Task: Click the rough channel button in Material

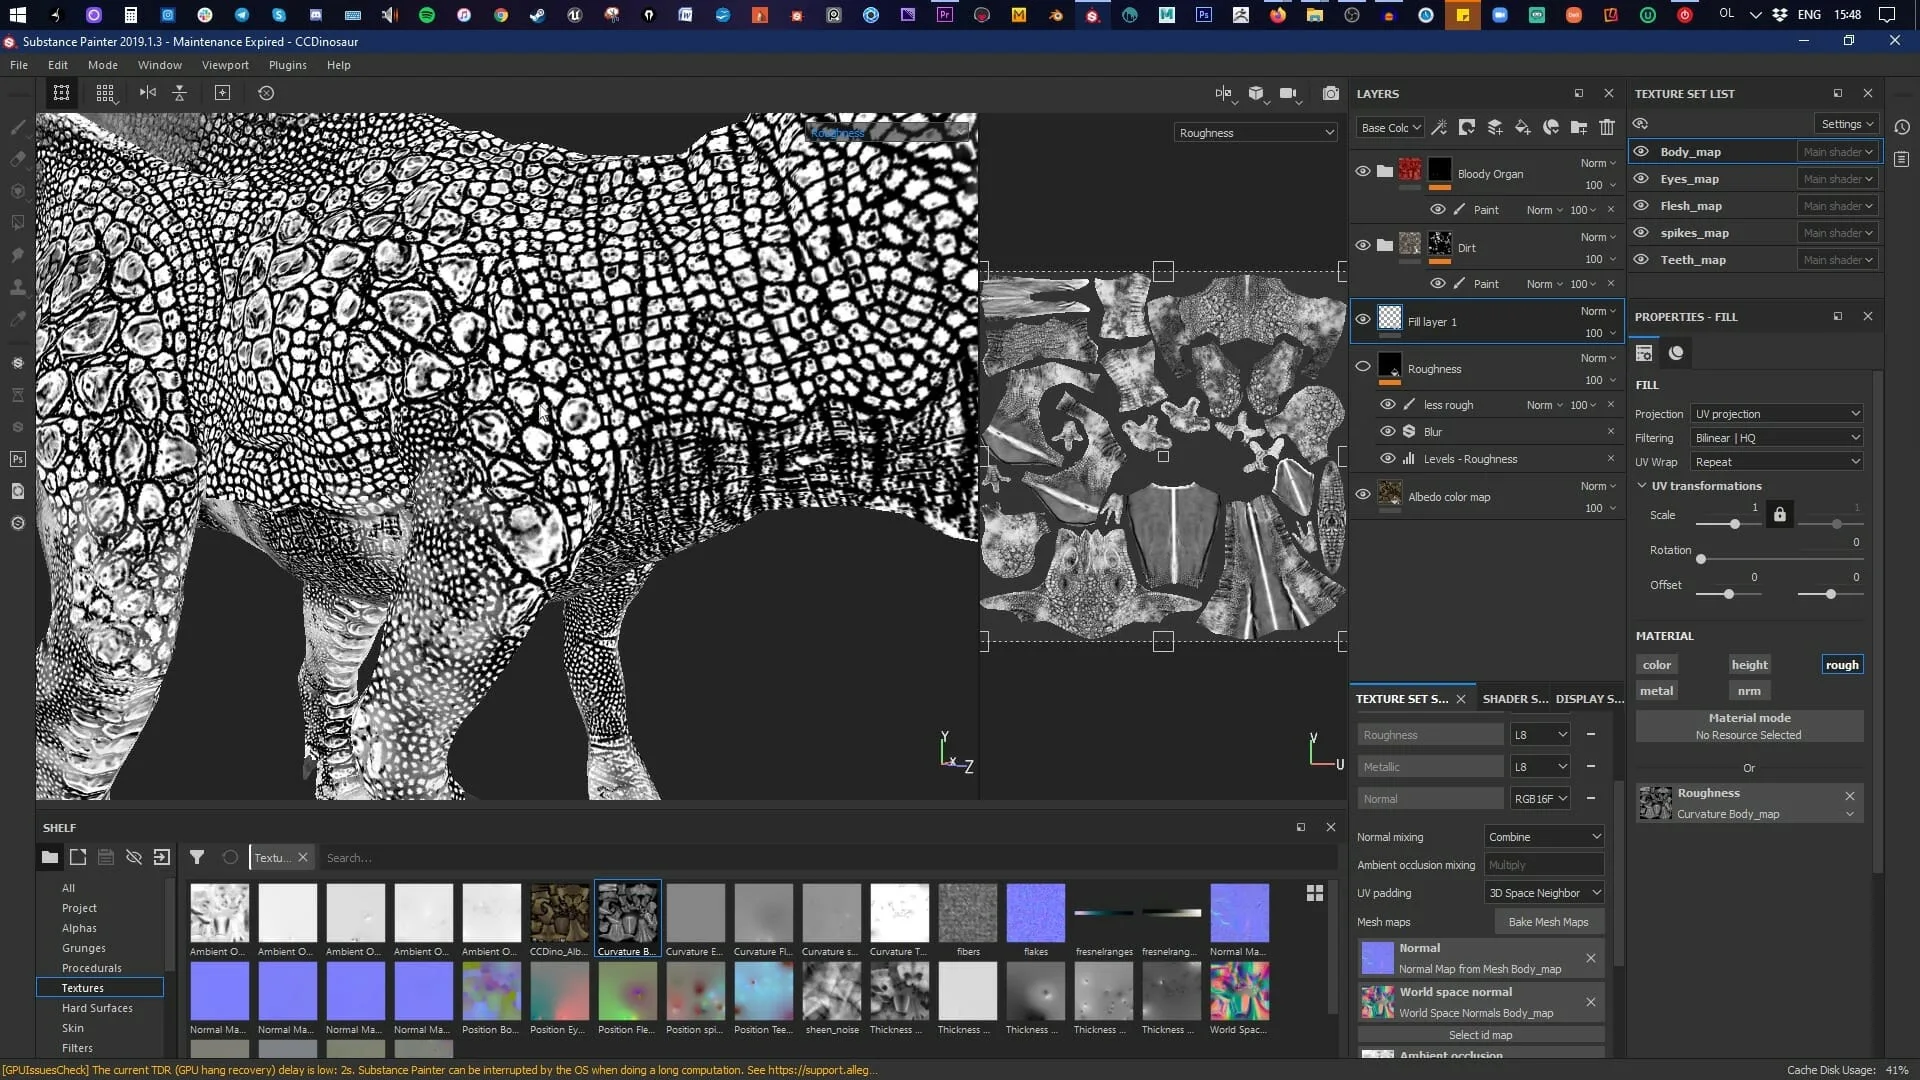Action: coord(1842,664)
